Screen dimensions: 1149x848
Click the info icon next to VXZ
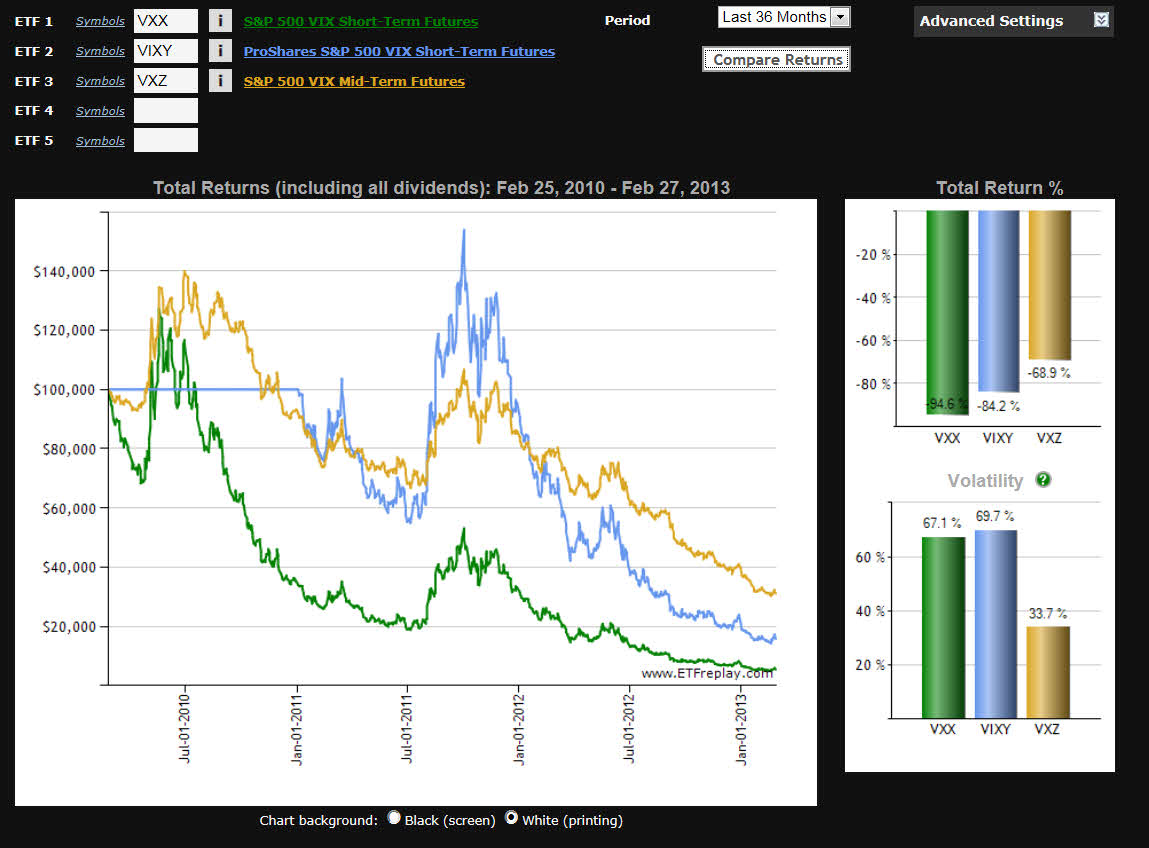tap(220, 81)
